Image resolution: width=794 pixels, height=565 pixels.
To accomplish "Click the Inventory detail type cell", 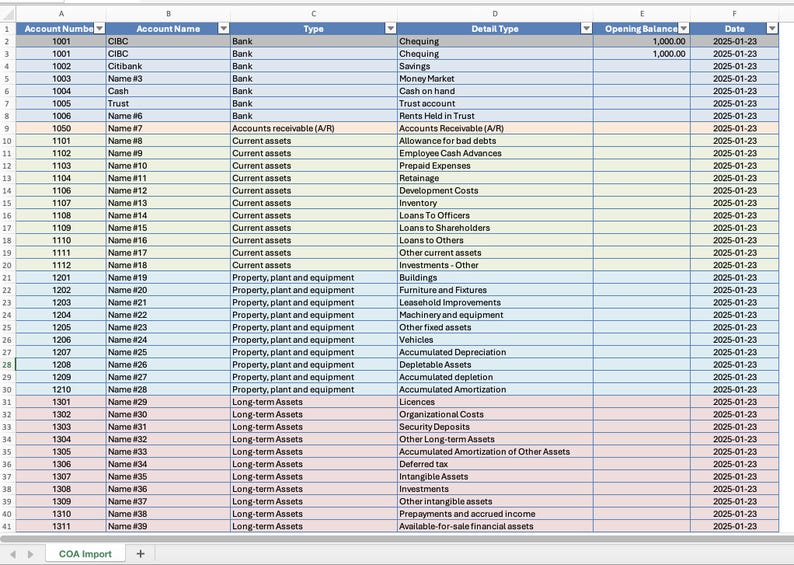I will (x=495, y=203).
